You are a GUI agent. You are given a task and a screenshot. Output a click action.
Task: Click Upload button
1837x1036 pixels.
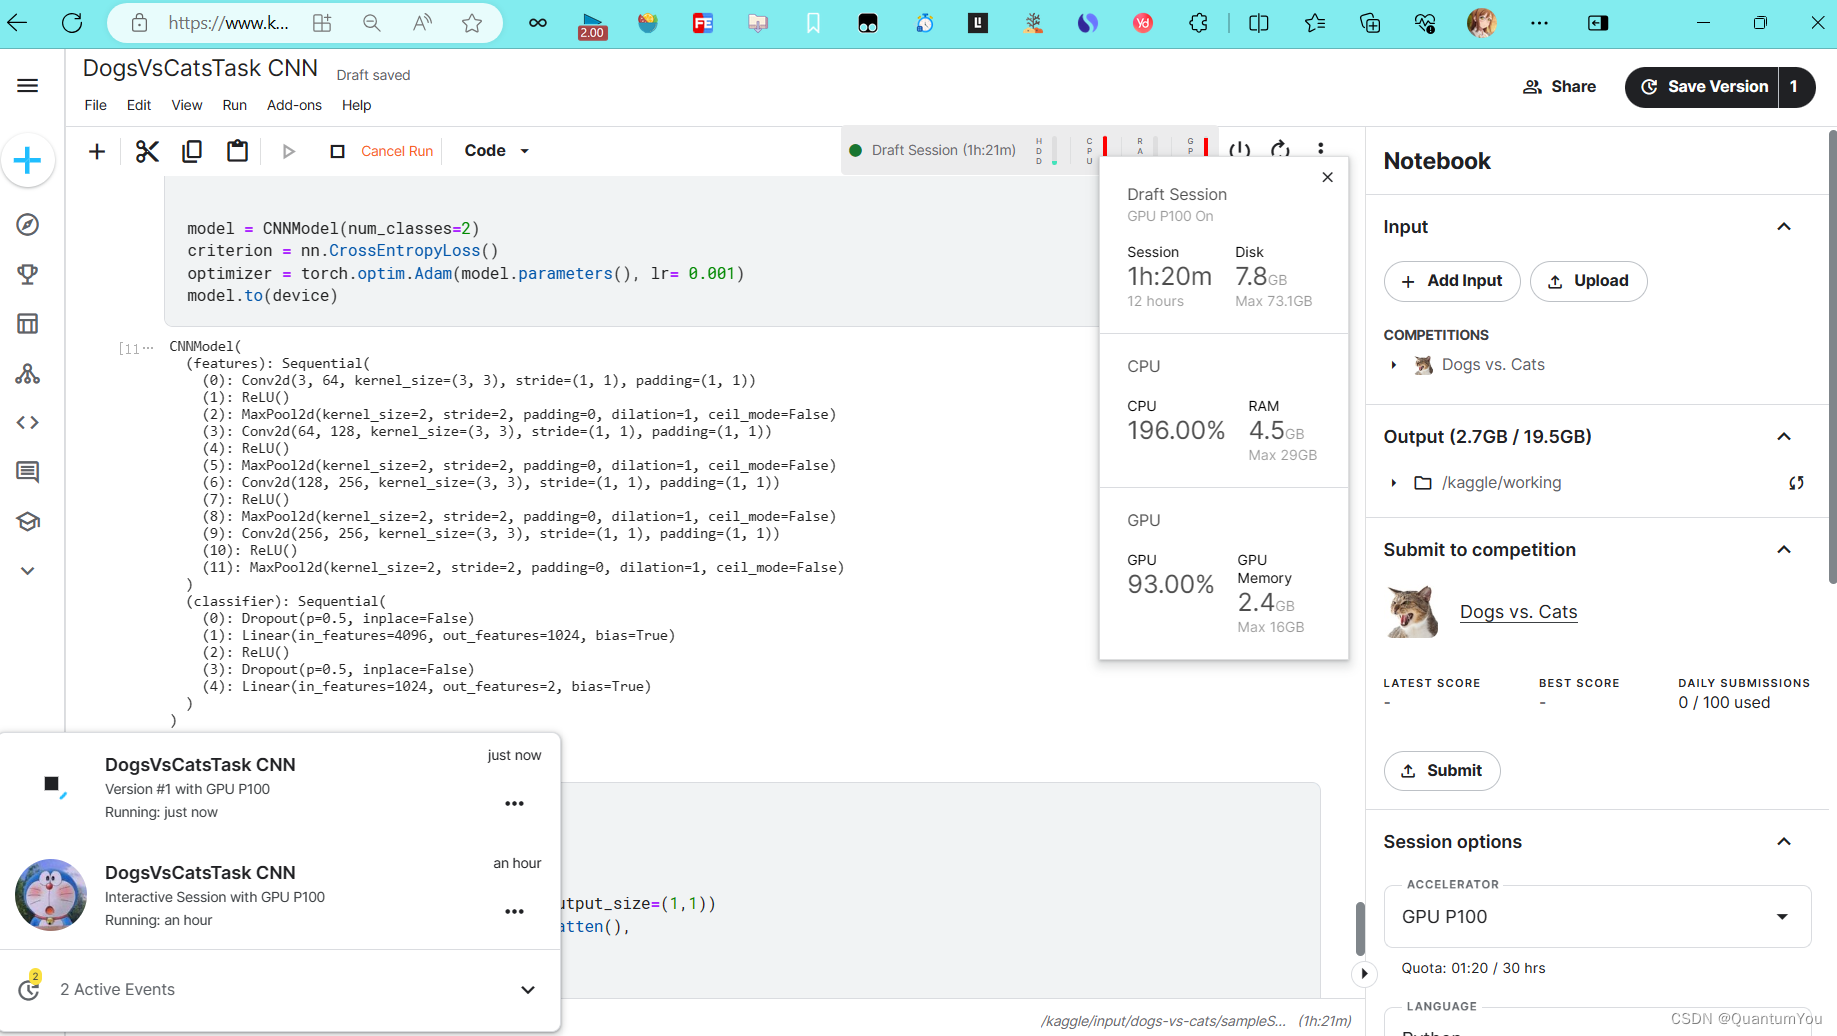click(x=1588, y=281)
